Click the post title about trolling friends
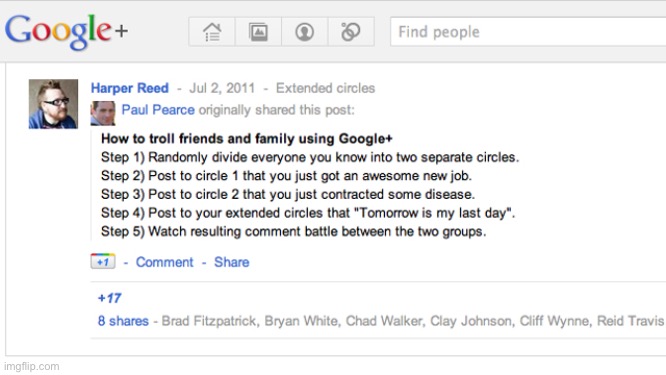Viewport: 666px width, 375px height. pos(247,138)
